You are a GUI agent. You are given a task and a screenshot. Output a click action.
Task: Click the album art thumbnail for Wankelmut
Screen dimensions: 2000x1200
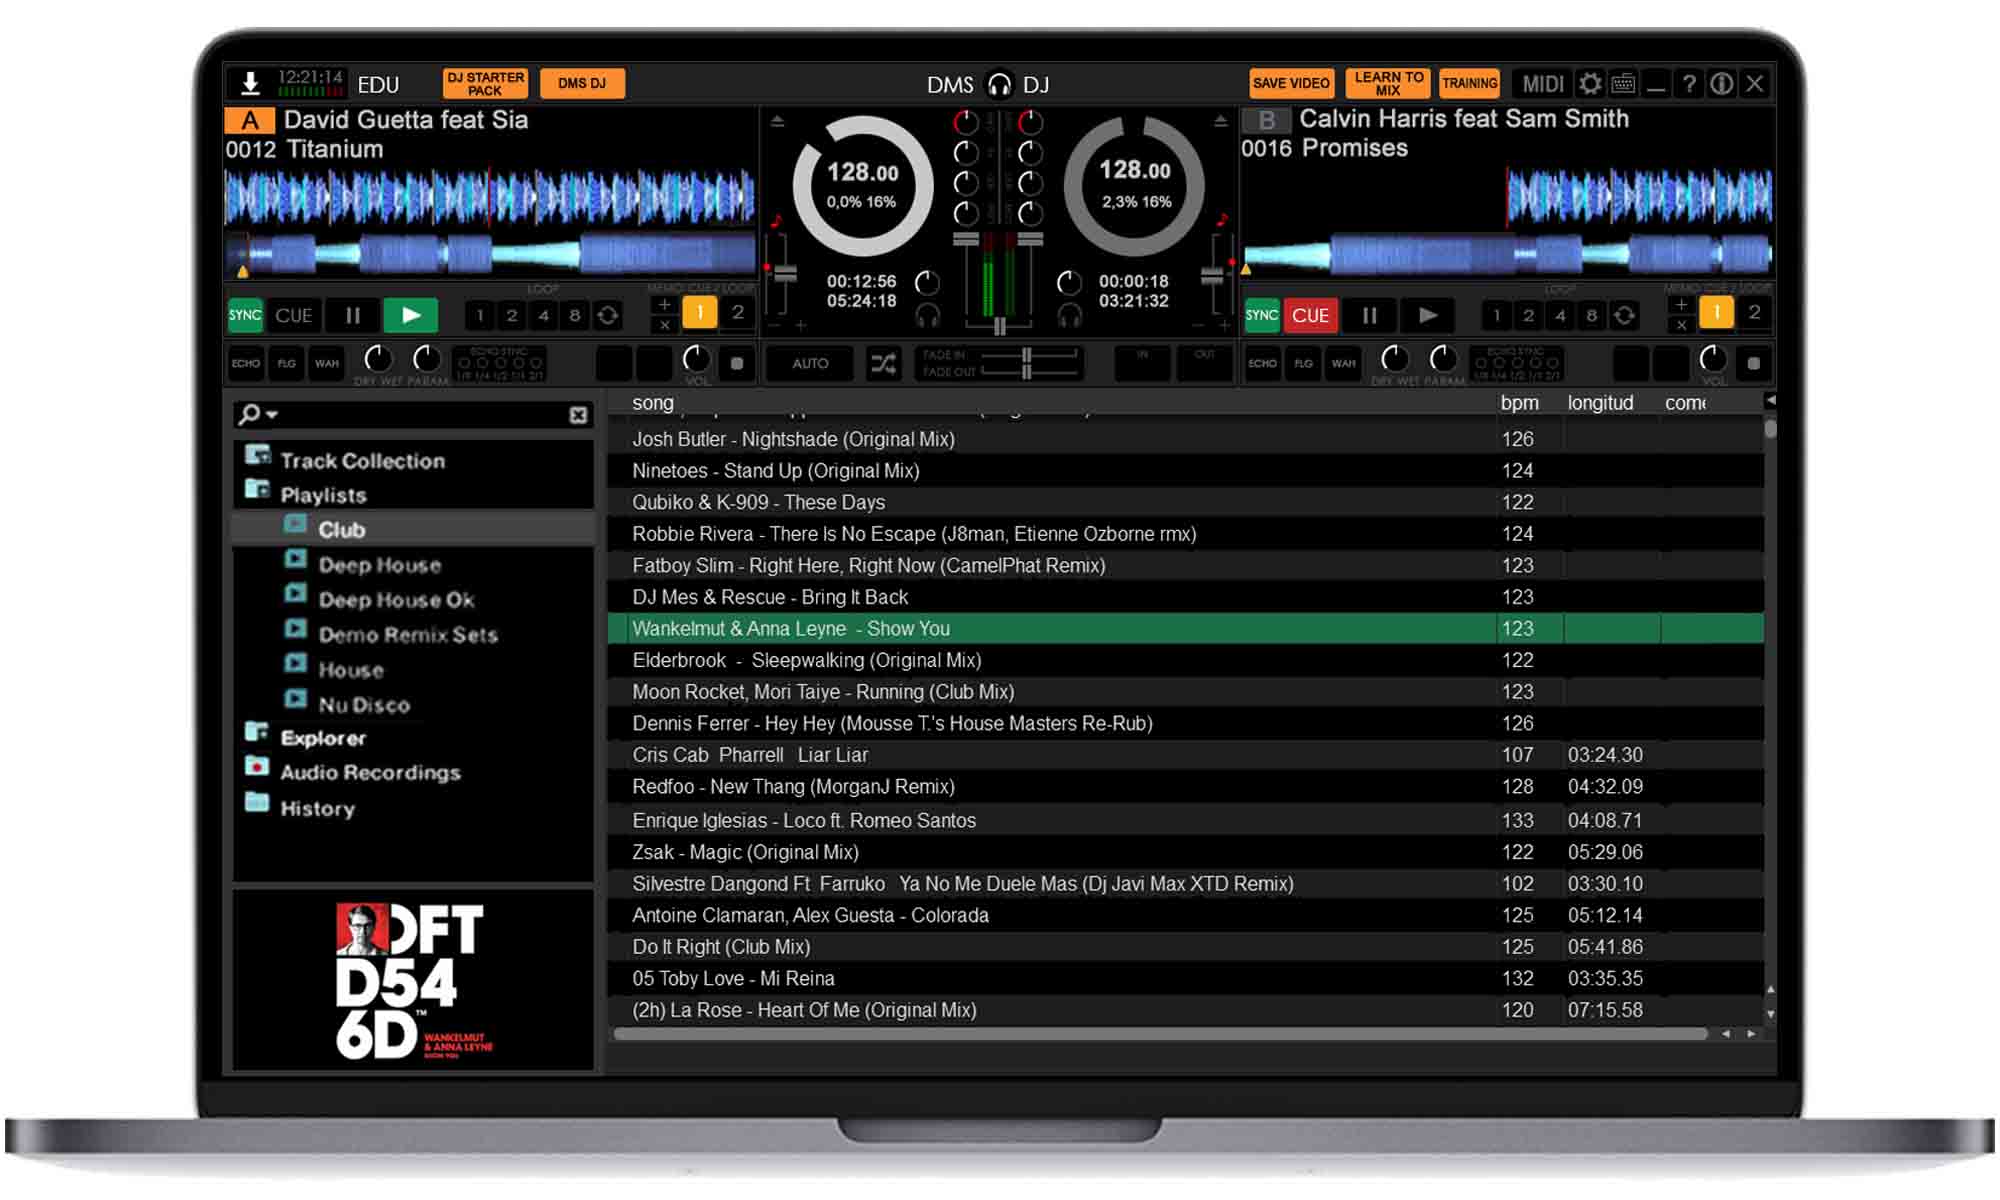412,981
